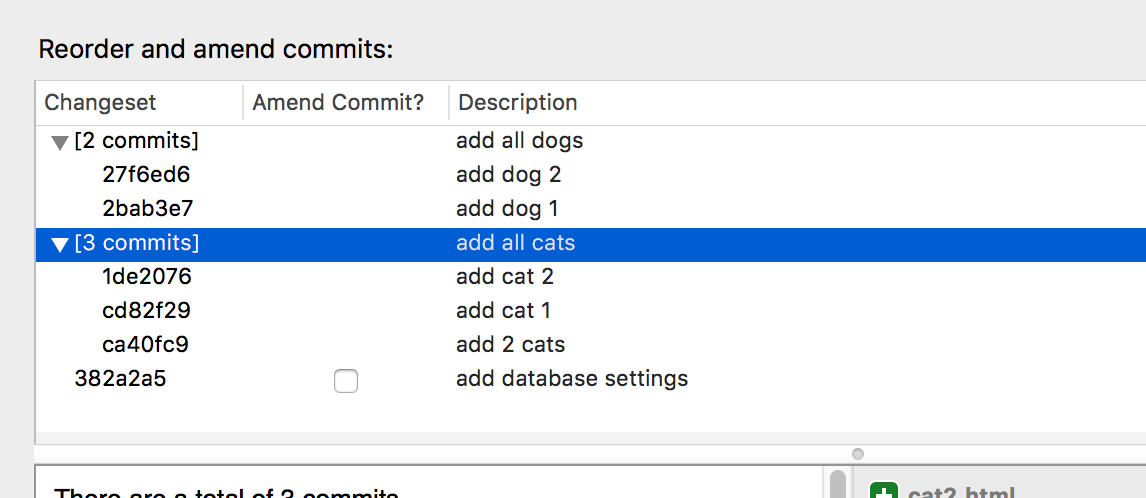Click the 'add dog 2' description
Screen dimensions: 1146x498
(508, 175)
